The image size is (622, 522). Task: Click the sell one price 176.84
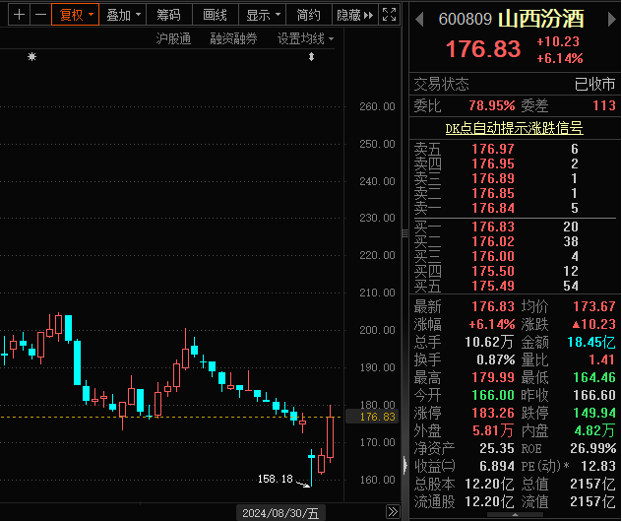(493, 208)
